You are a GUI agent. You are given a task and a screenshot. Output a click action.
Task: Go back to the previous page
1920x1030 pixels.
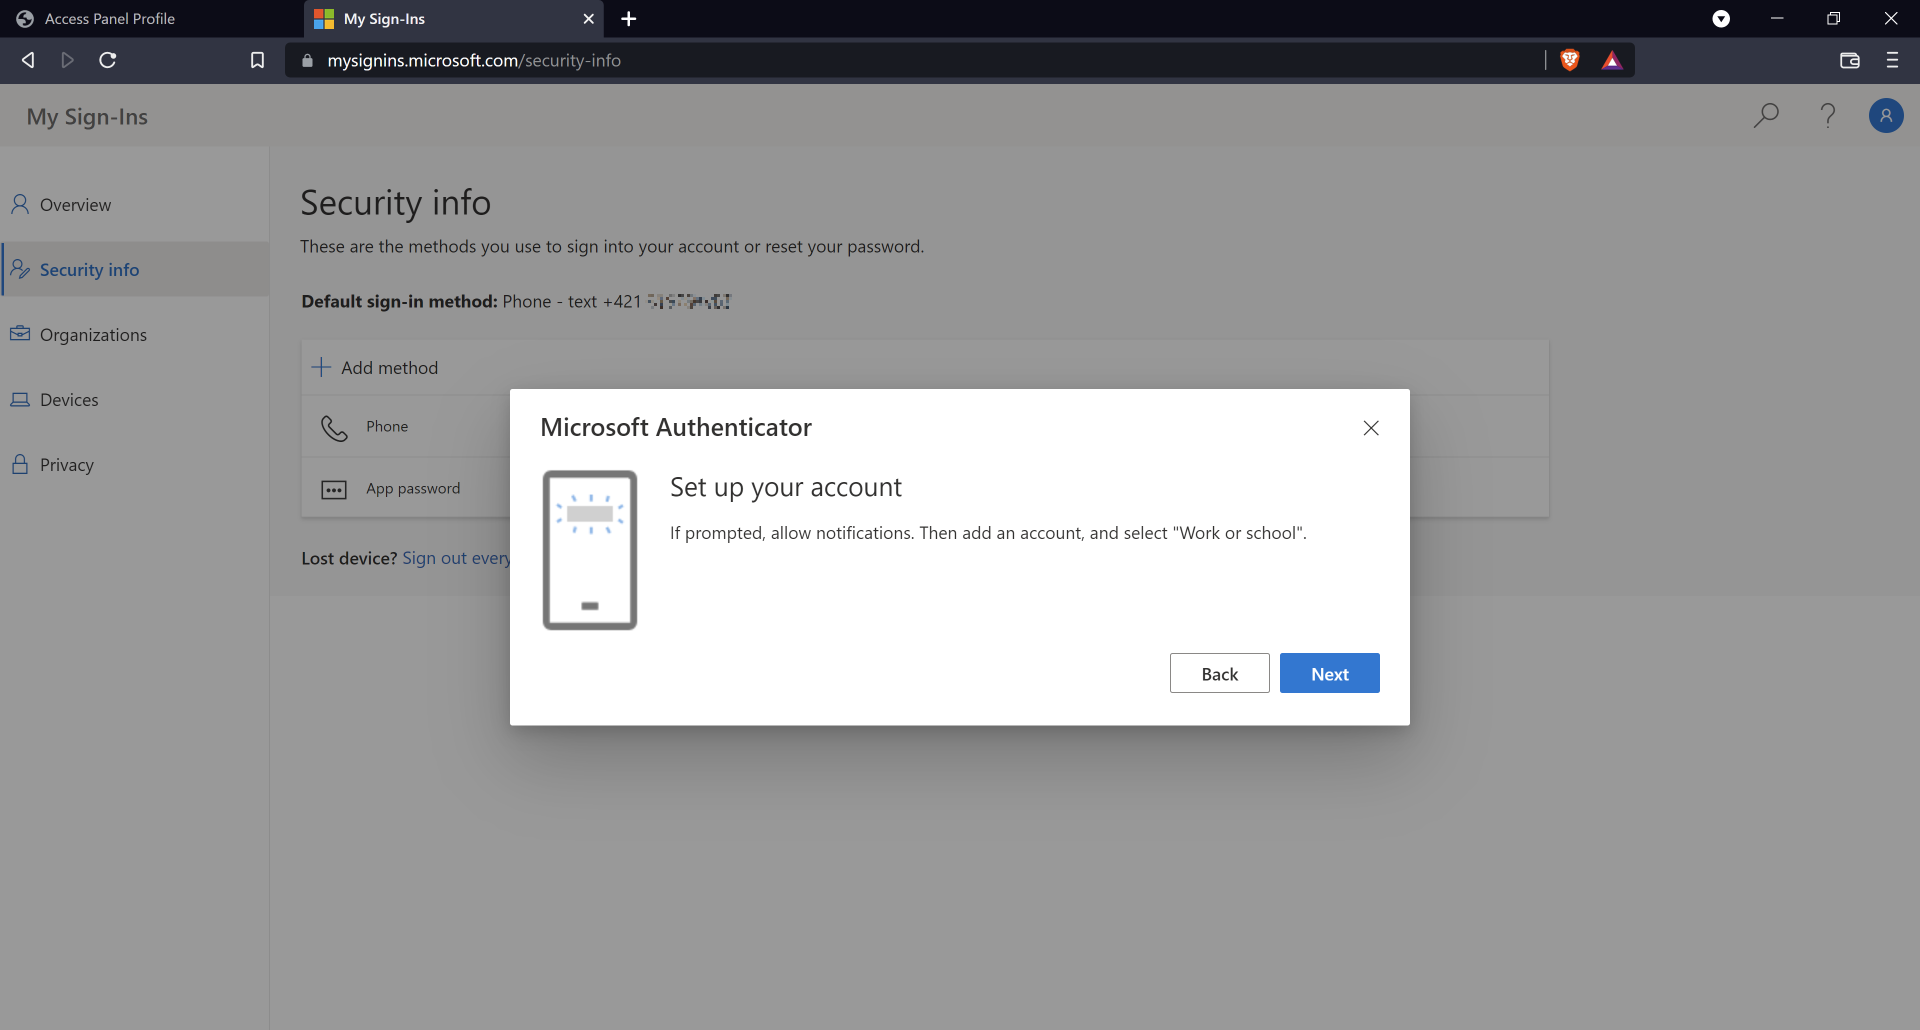[28, 61]
